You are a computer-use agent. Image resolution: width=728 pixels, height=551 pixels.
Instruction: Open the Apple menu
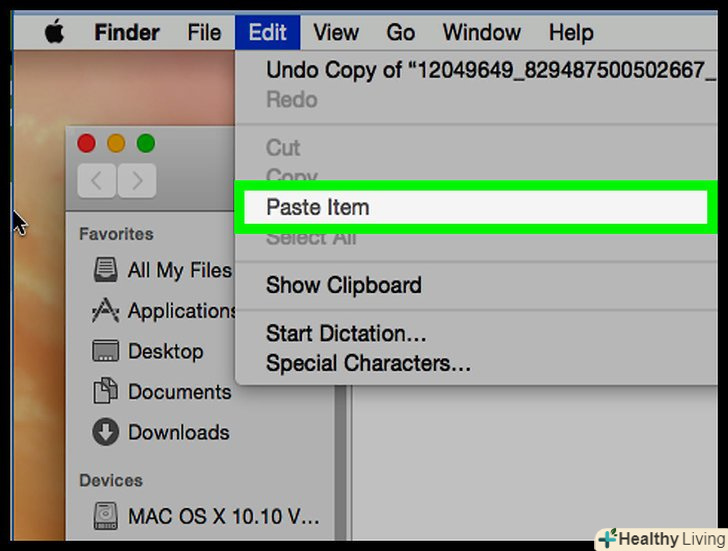(54, 32)
